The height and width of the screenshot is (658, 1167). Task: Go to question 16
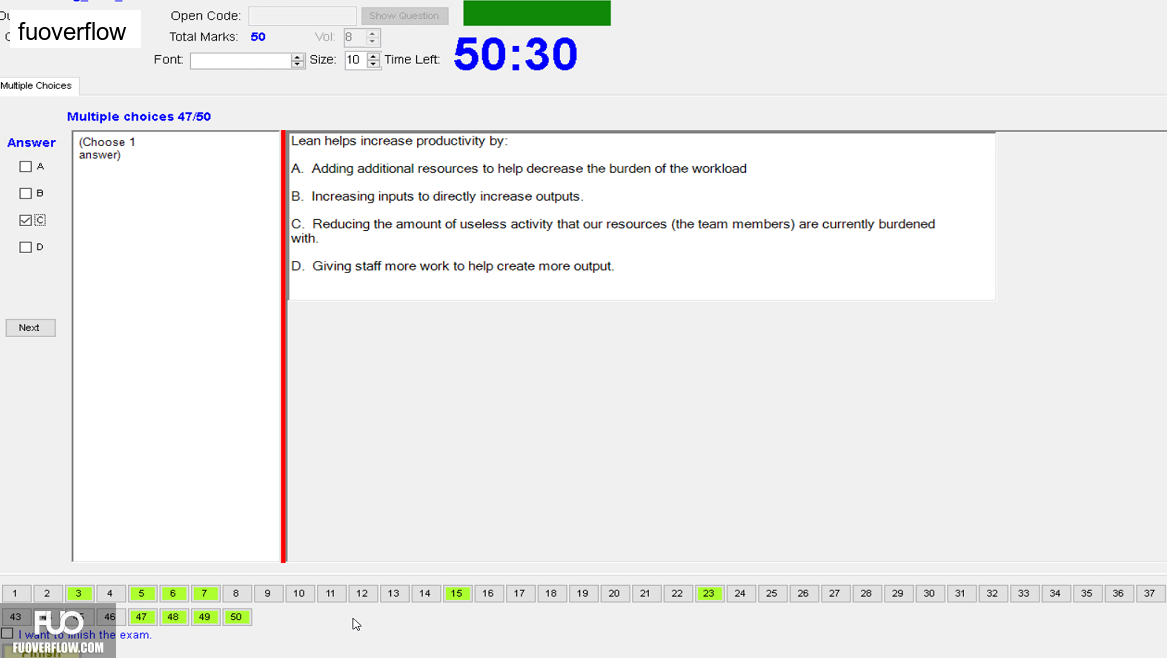488,593
